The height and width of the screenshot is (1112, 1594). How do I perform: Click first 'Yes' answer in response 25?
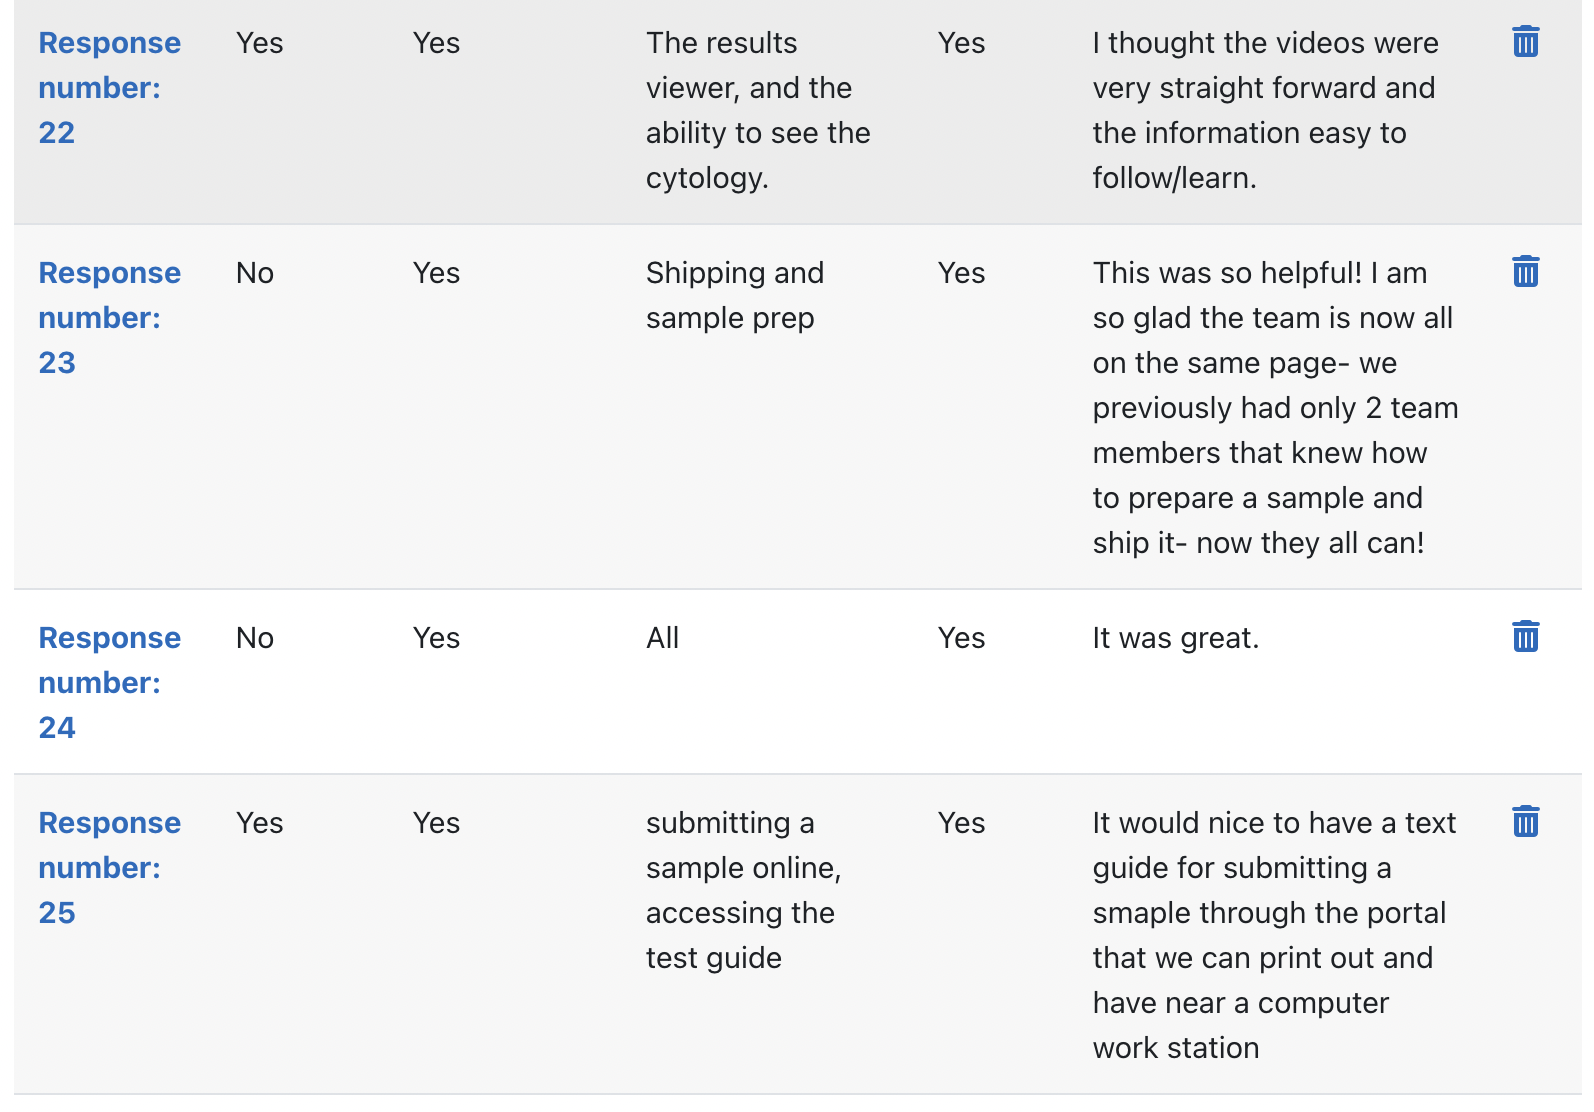click(260, 823)
